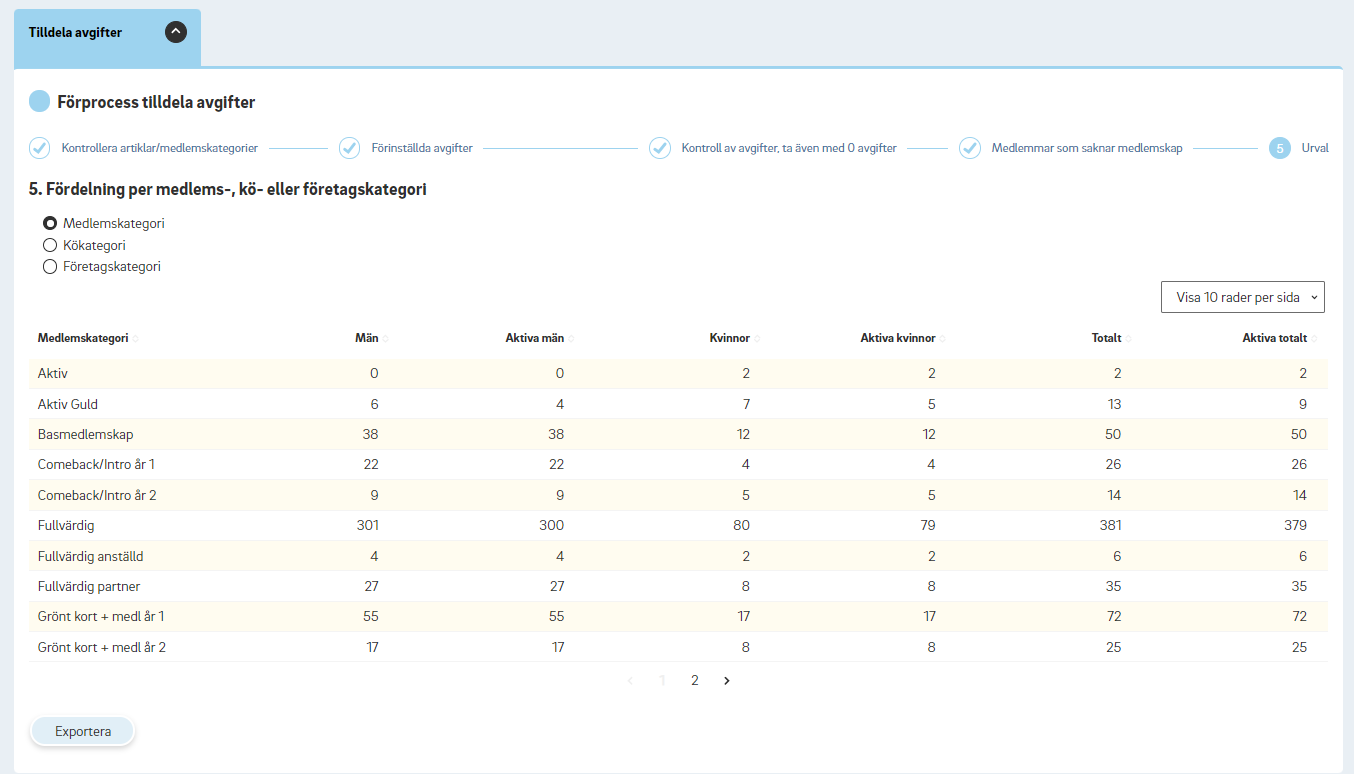The height and width of the screenshot is (774, 1354).
Task: Click the Basmedlemskap row name
Action: [x=86, y=434]
